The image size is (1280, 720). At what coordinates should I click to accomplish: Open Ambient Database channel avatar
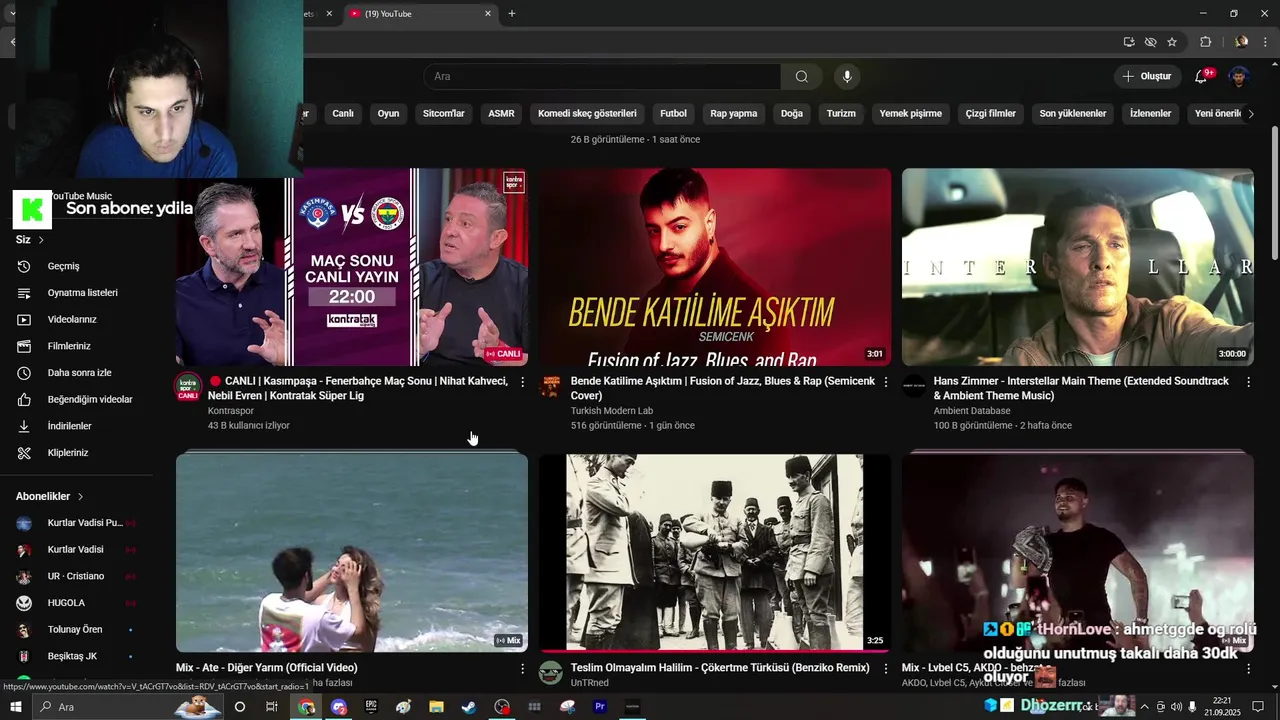(914, 387)
